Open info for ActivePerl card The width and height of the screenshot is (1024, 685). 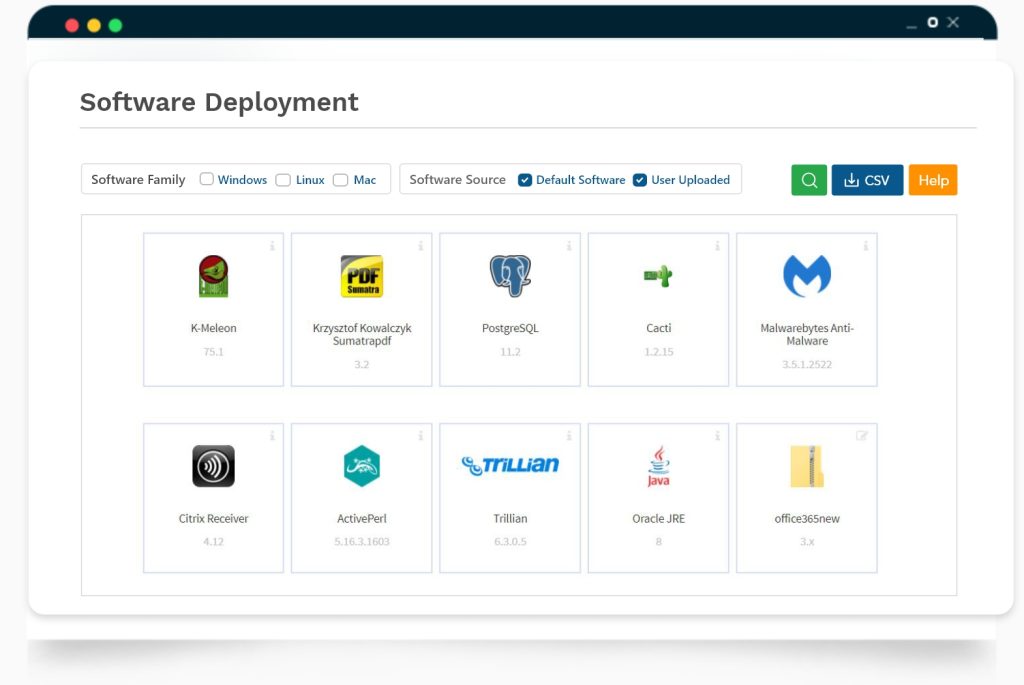coord(421,436)
